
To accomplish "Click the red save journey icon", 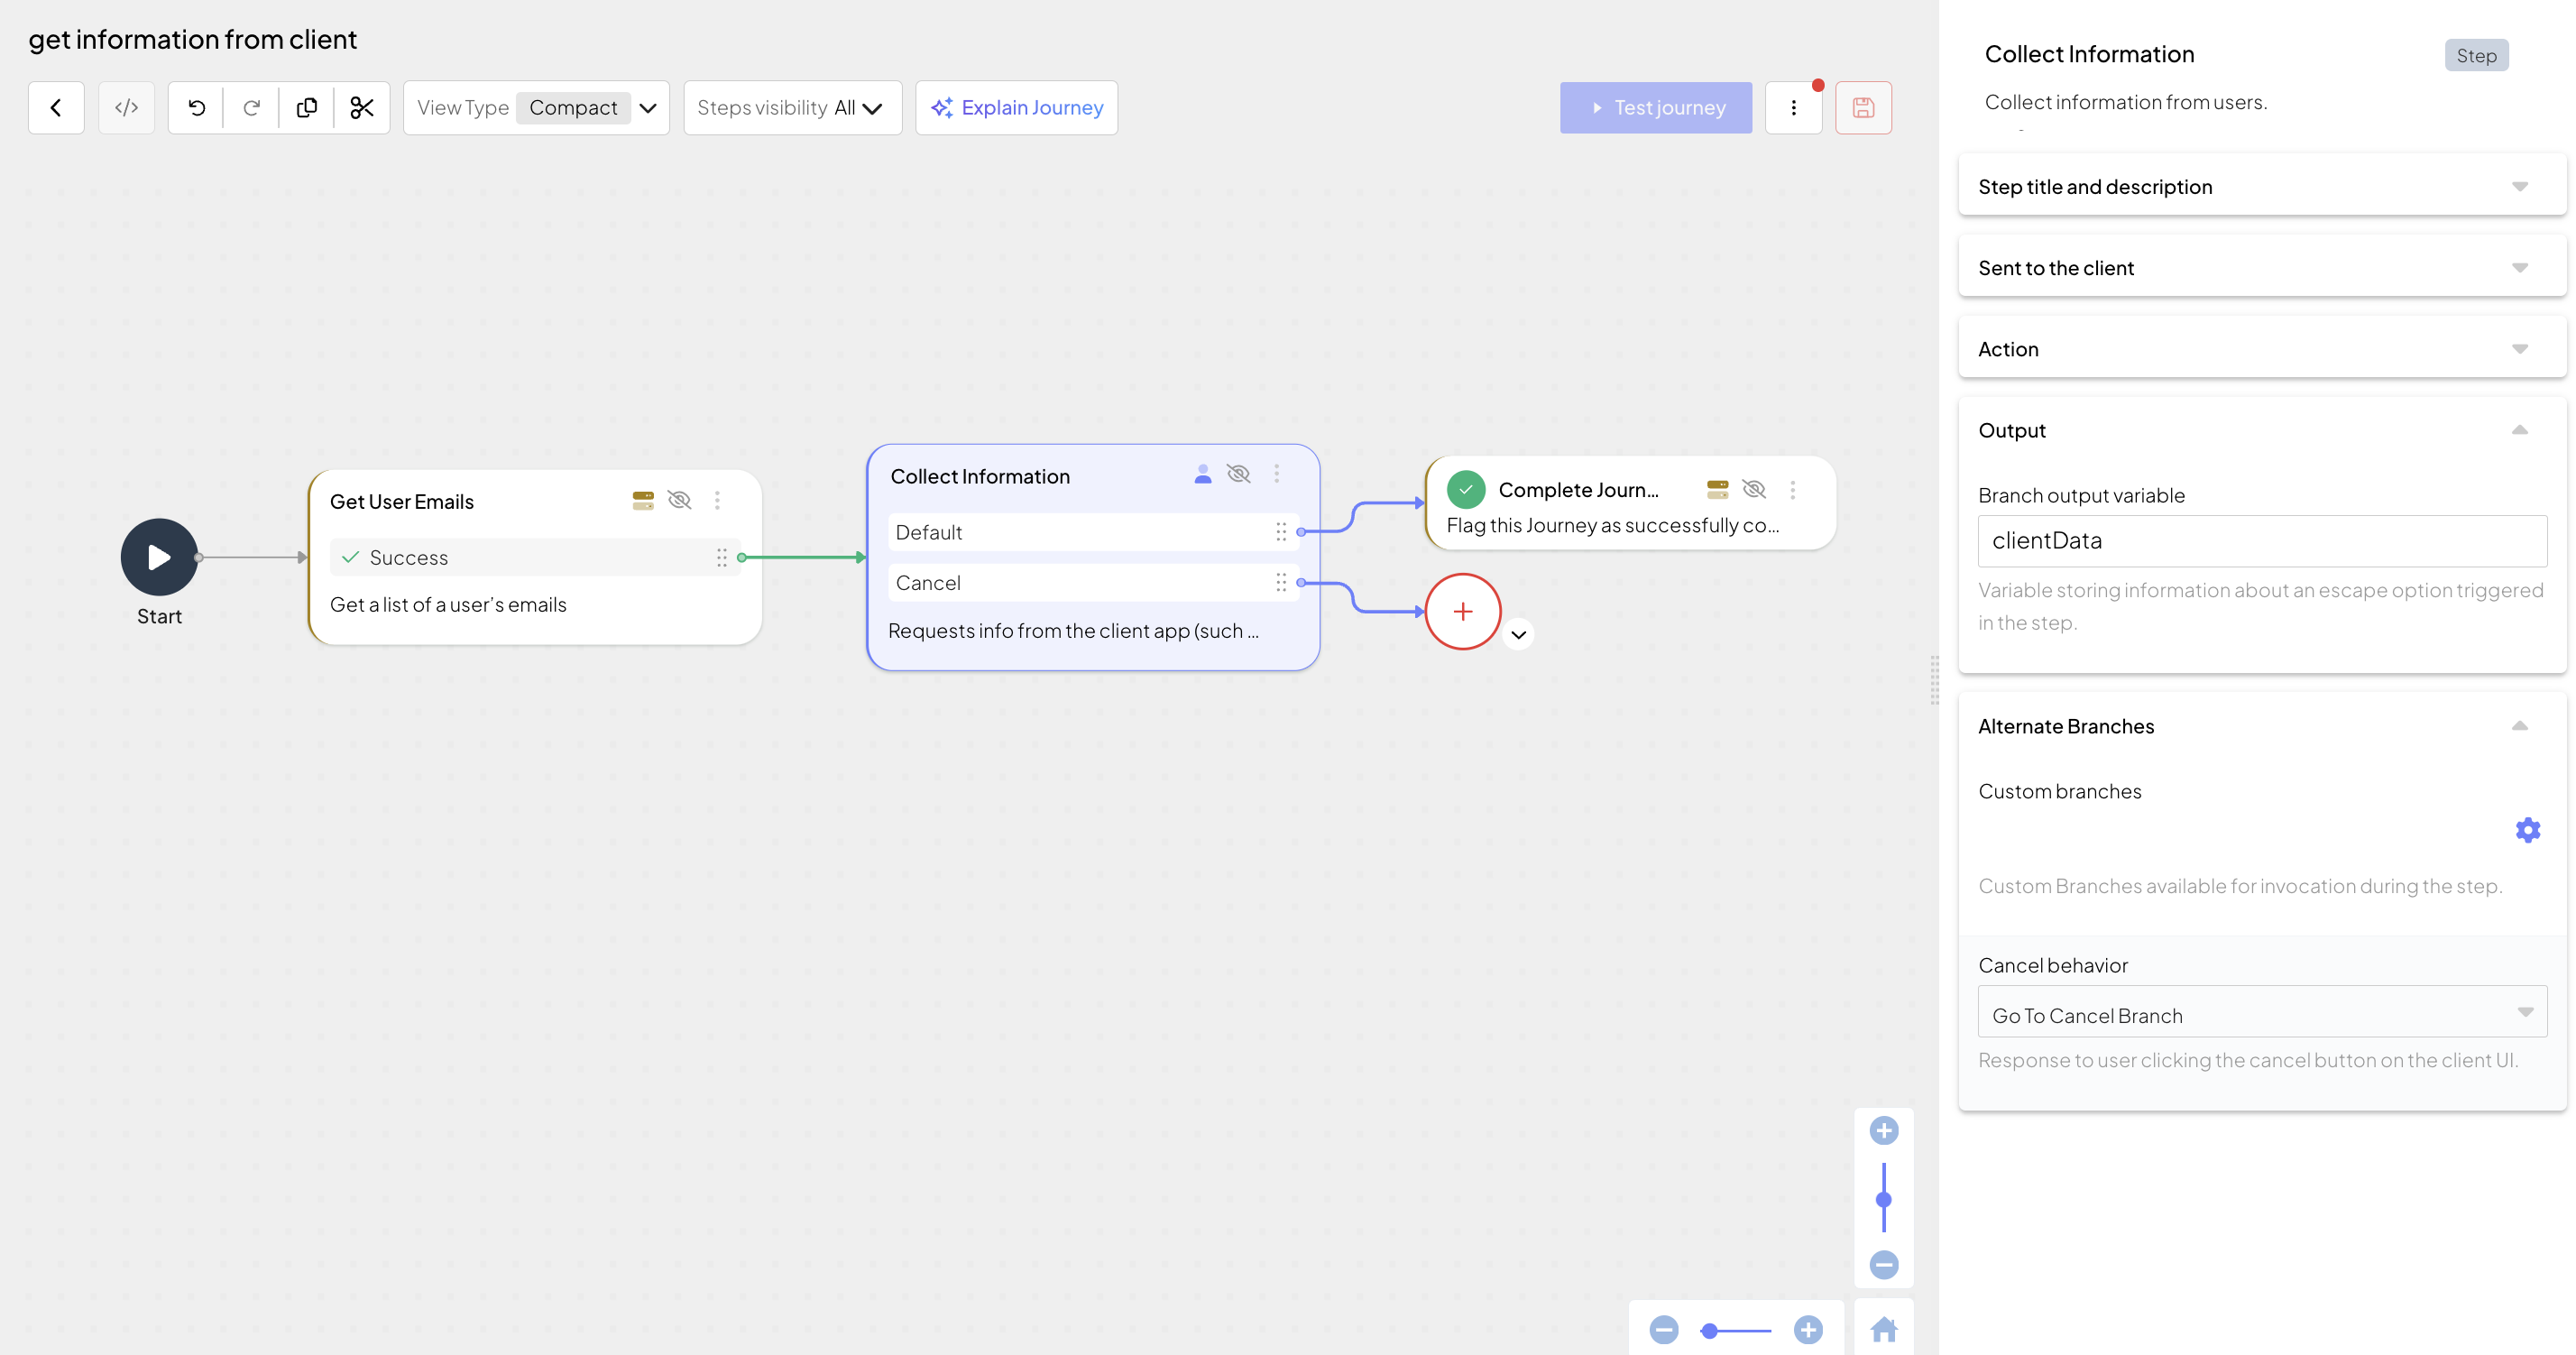I will point(1863,108).
